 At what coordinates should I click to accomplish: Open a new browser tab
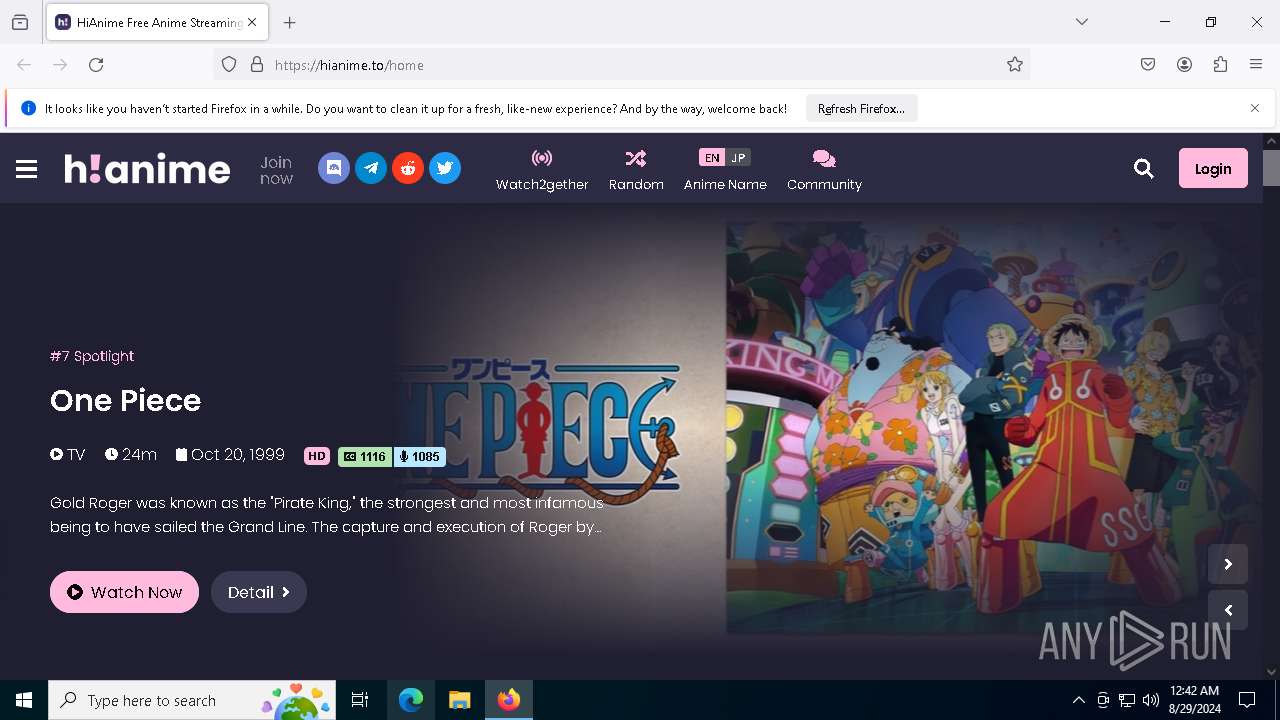[290, 22]
